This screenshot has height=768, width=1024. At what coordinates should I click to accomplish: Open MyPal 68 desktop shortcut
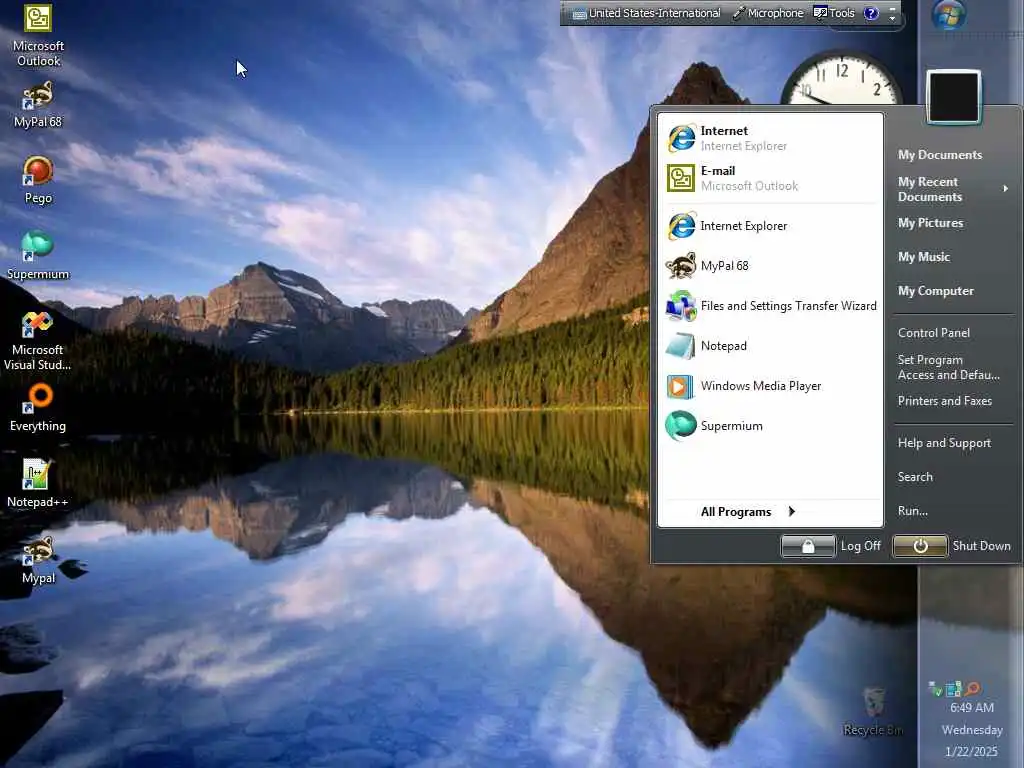(x=38, y=104)
